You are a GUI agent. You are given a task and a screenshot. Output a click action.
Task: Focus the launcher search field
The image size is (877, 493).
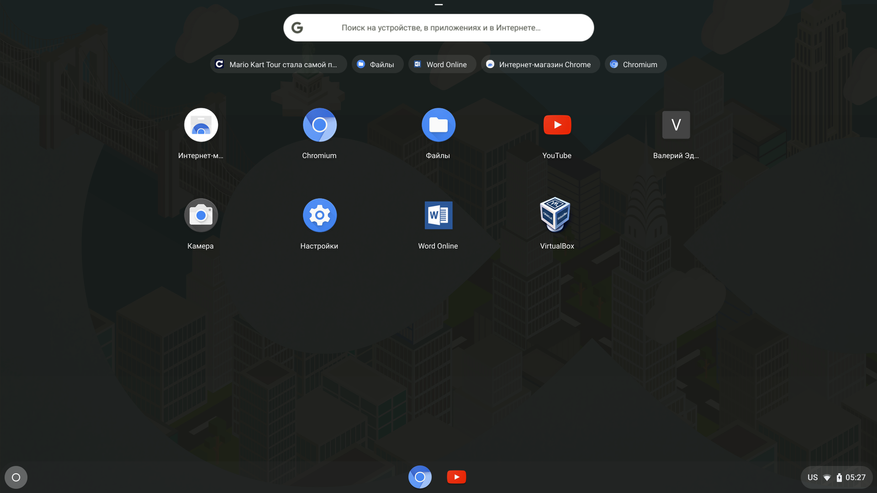[438, 27]
